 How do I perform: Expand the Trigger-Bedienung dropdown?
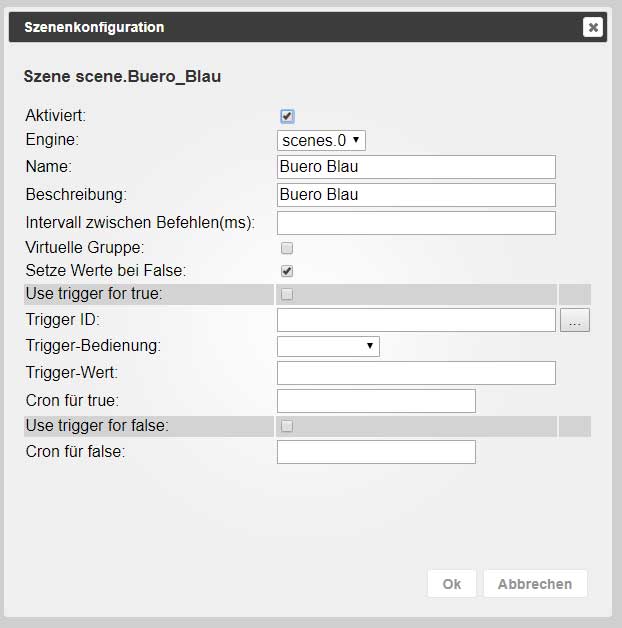328,346
